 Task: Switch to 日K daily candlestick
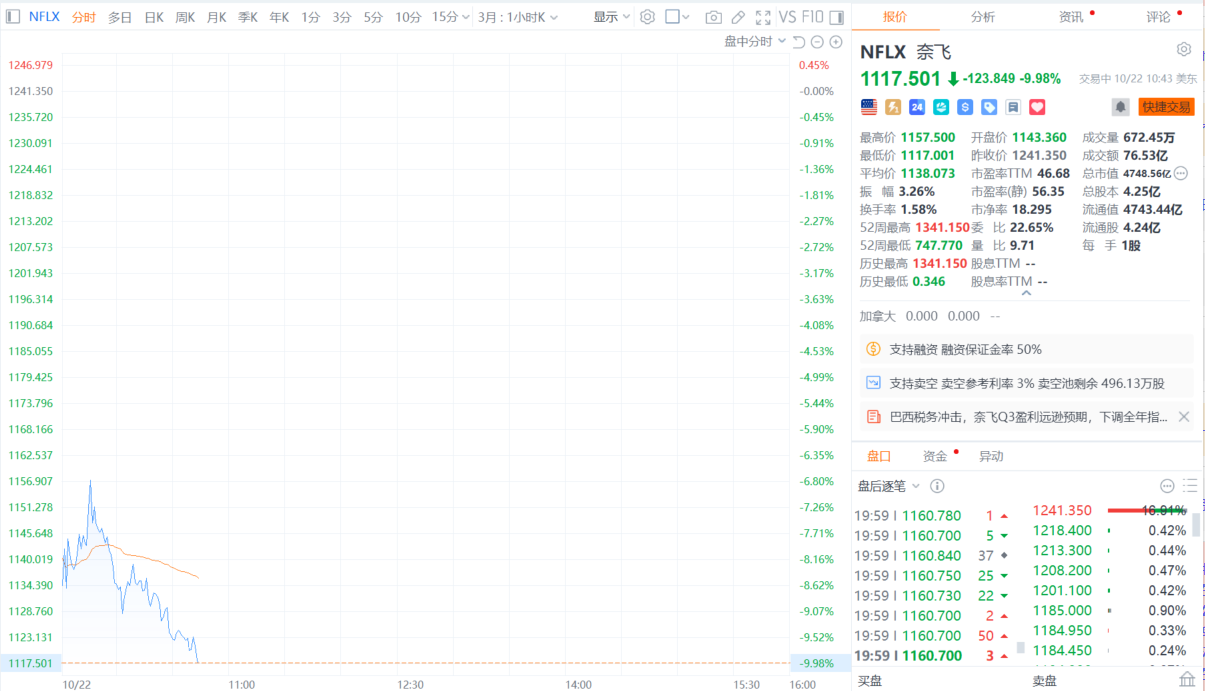[x=154, y=17]
